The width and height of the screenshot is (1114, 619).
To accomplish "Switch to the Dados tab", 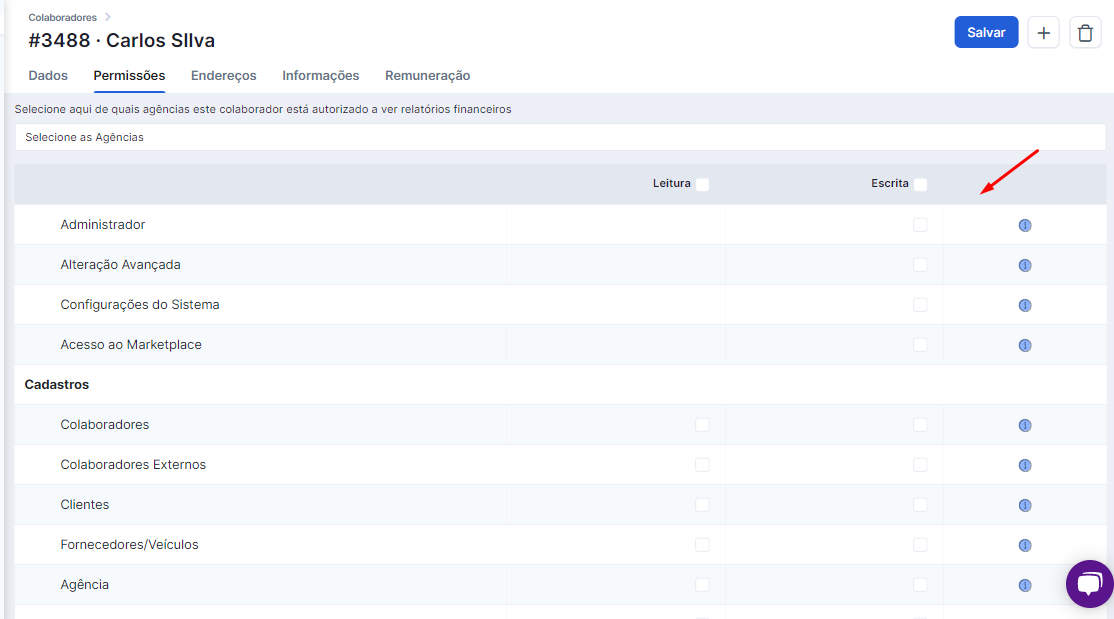I will tap(48, 75).
